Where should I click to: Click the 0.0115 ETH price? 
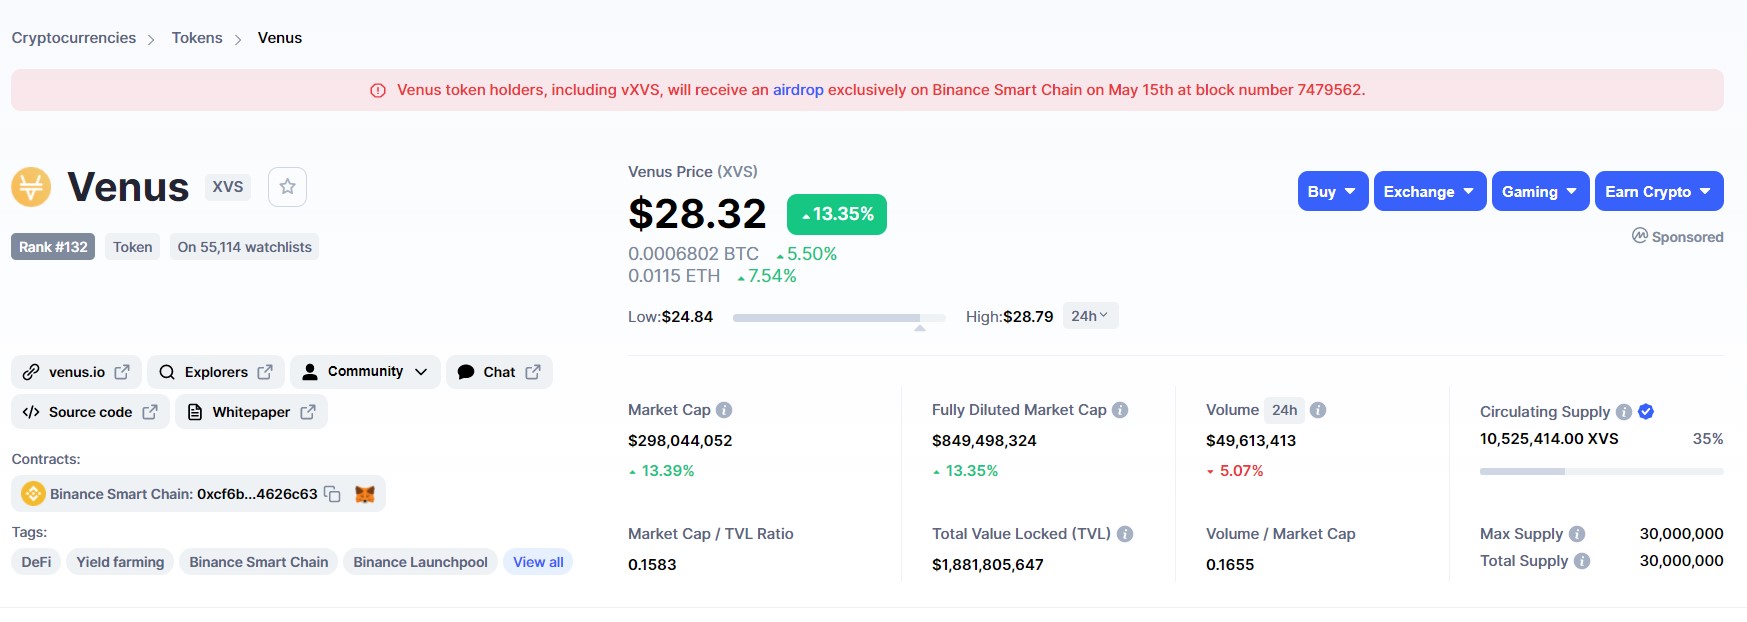[674, 276]
